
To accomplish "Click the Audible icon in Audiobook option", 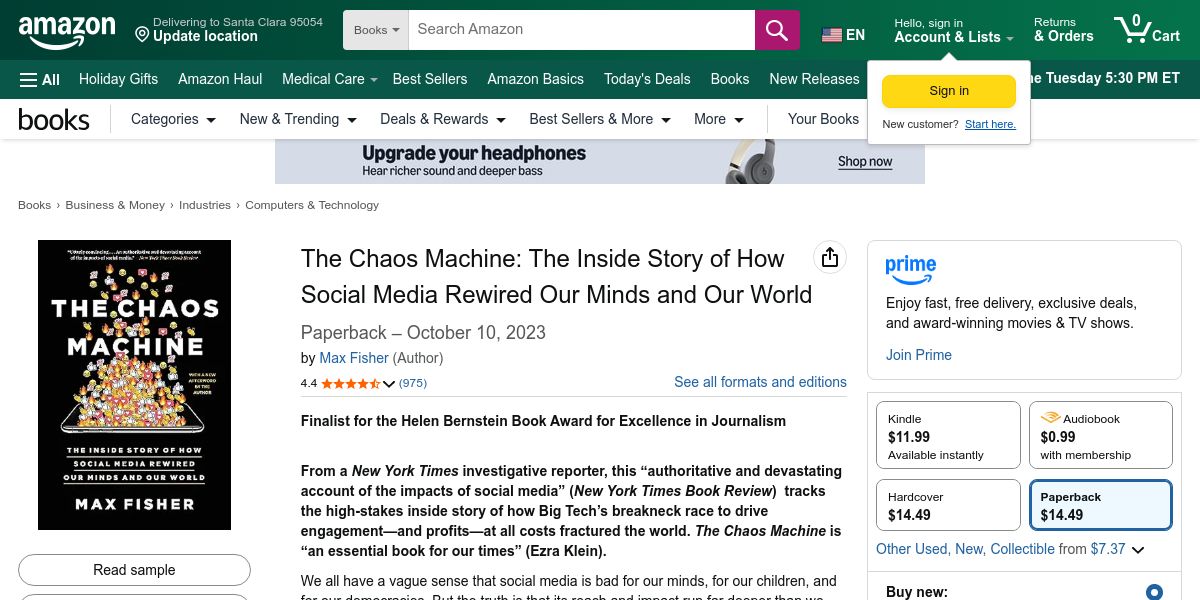I will pyautogui.click(x=1050, y=418).
